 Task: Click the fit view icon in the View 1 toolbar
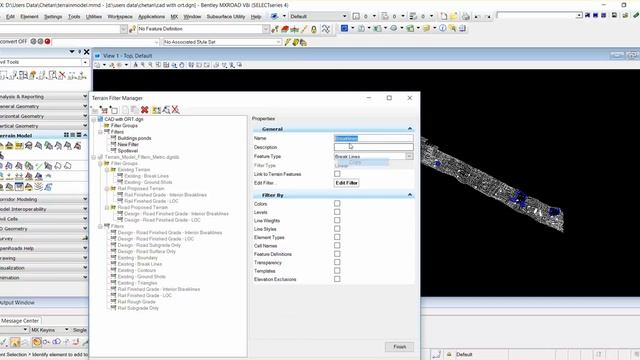pos(166,65)
